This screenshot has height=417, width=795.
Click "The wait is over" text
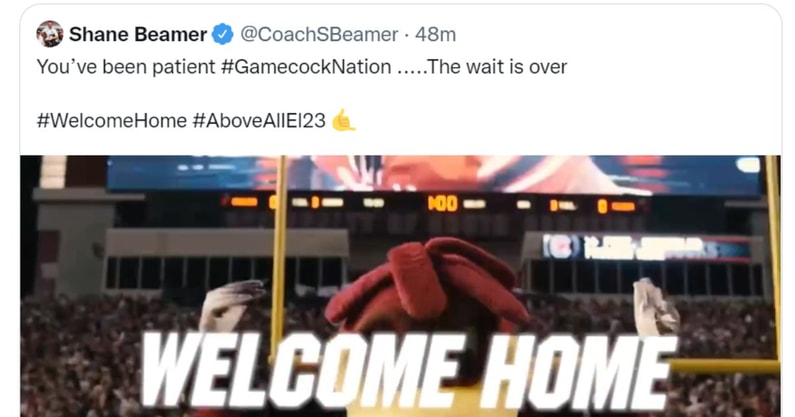[497, 67]
